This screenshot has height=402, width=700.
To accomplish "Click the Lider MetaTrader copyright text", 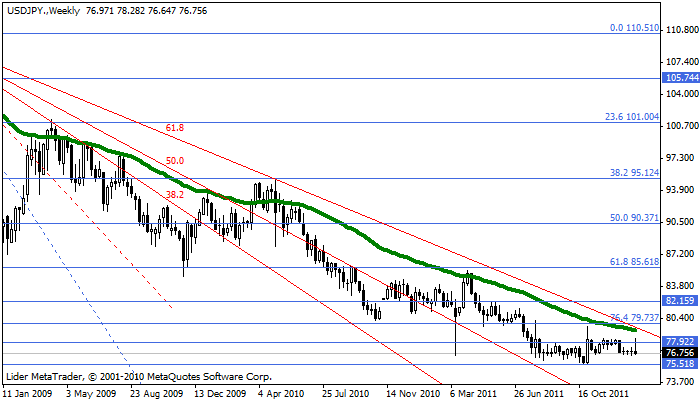I will [139, 377].
